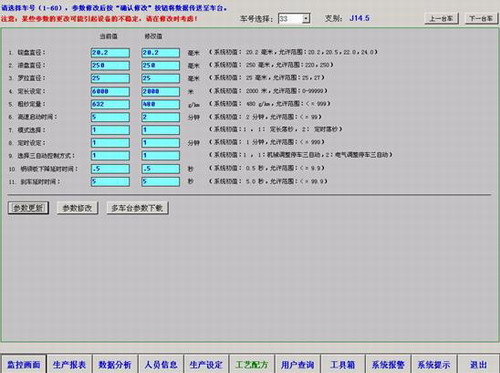Open the 系统提示 tab
500x373 pixels.
(434, 364)
